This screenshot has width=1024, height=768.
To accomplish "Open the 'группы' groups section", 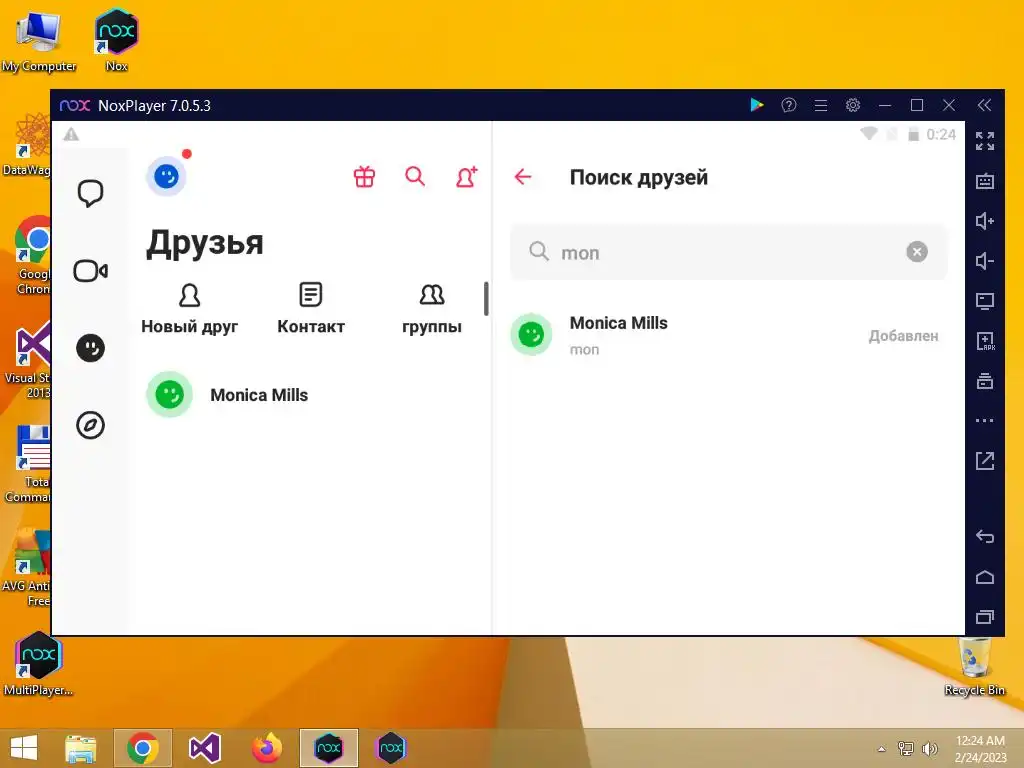I will pyautogui.click(x=432, y=309).
